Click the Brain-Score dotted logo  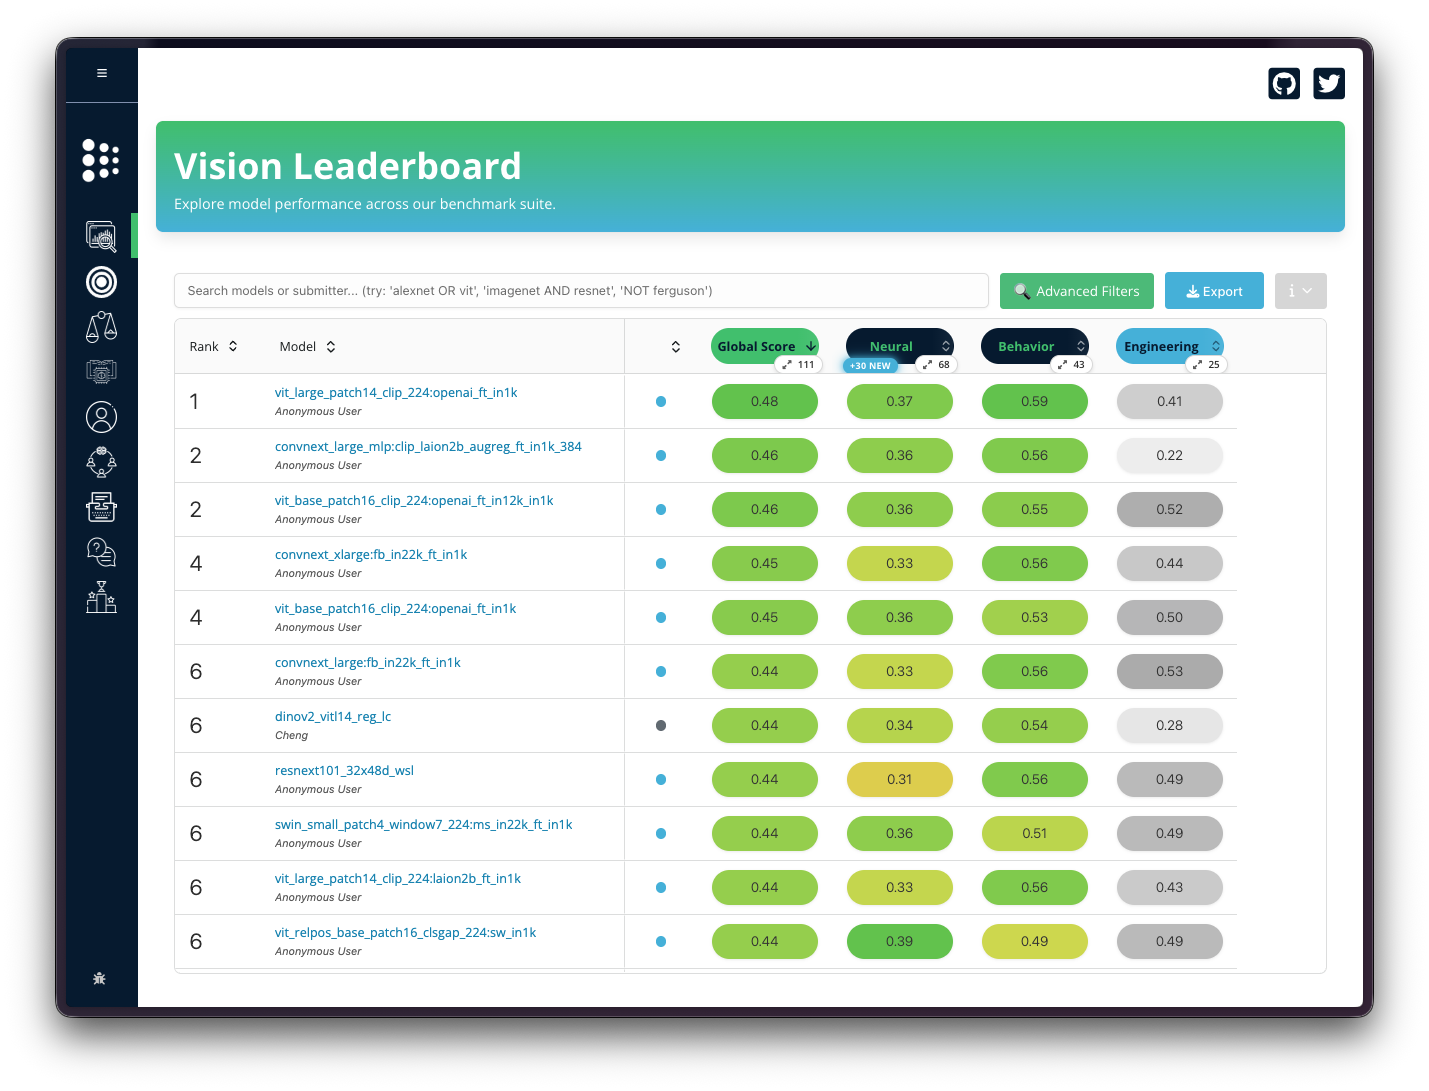(x=101, y=160)
